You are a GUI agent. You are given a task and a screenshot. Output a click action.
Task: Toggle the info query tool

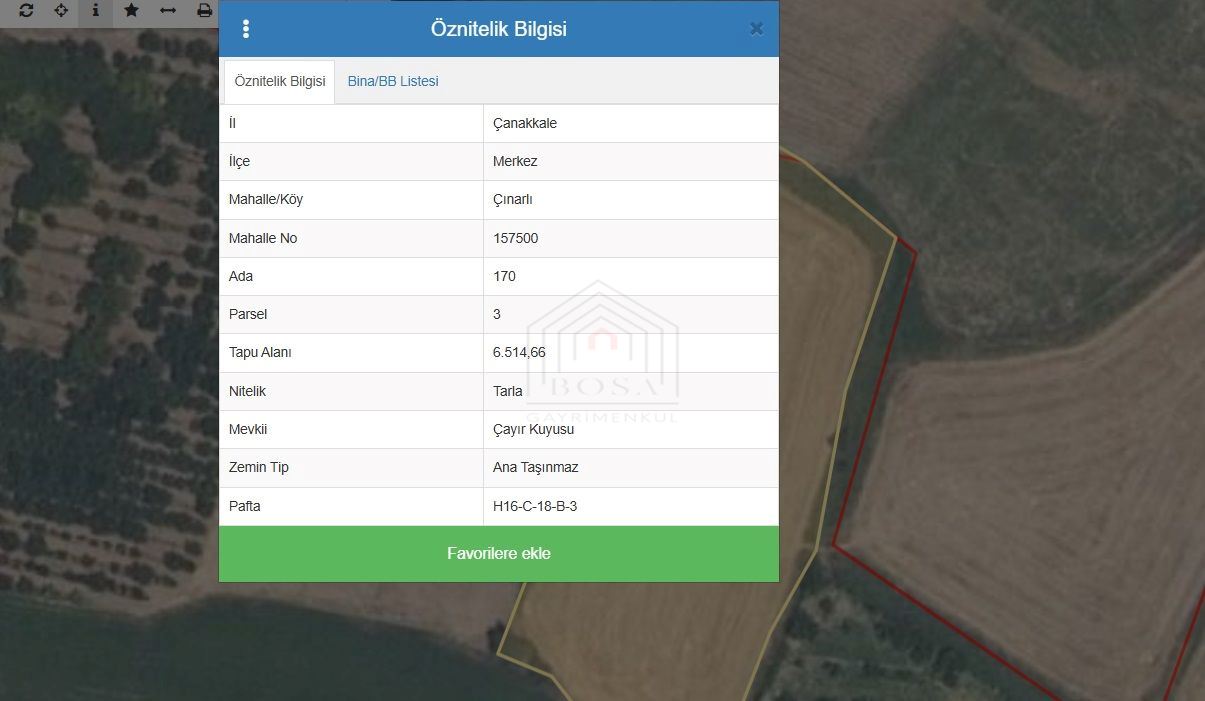pyautogui.click(x=96, y=11)
